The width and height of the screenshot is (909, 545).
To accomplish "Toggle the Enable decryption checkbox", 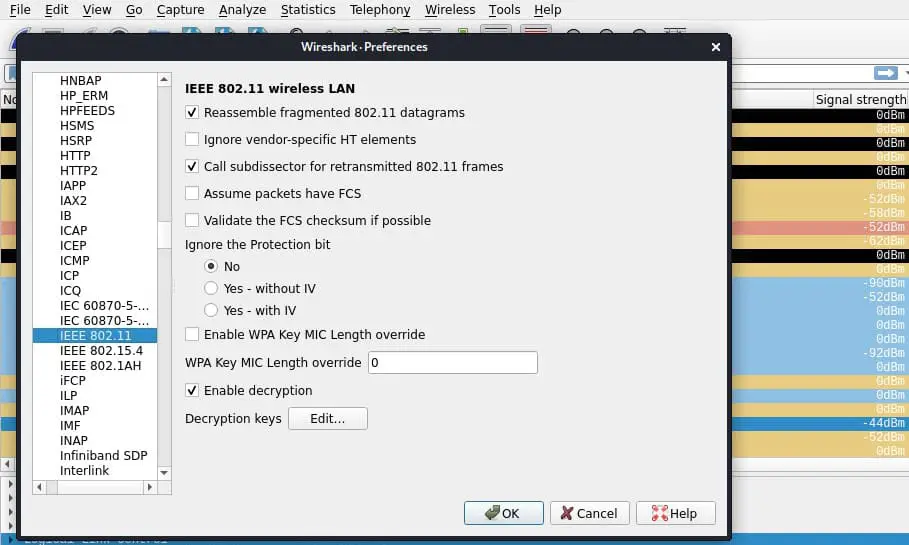I will pos(192,391).
